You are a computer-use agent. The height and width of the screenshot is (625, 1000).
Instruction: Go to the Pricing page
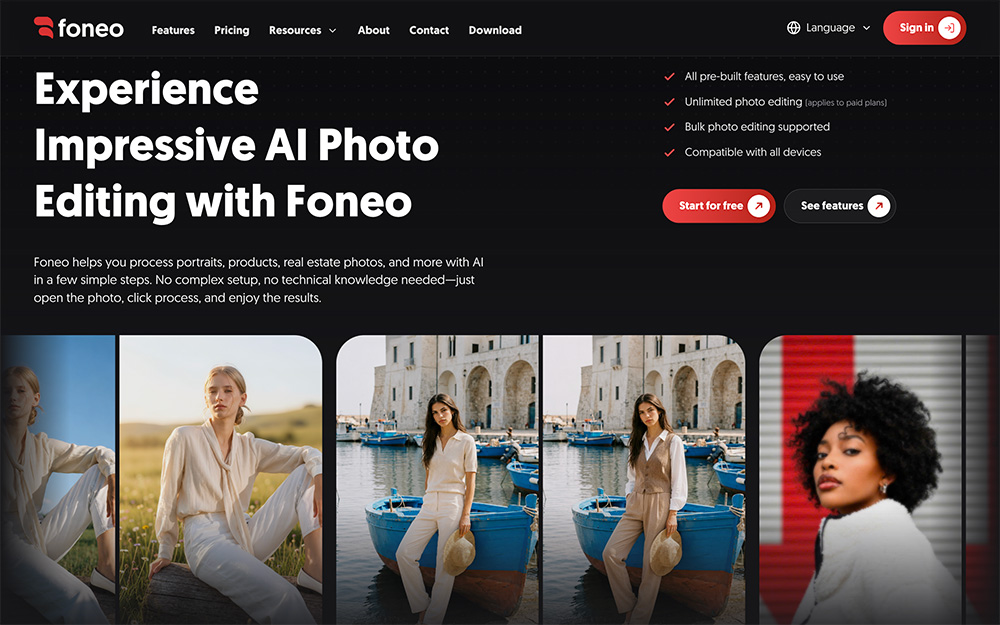point(232,30)
